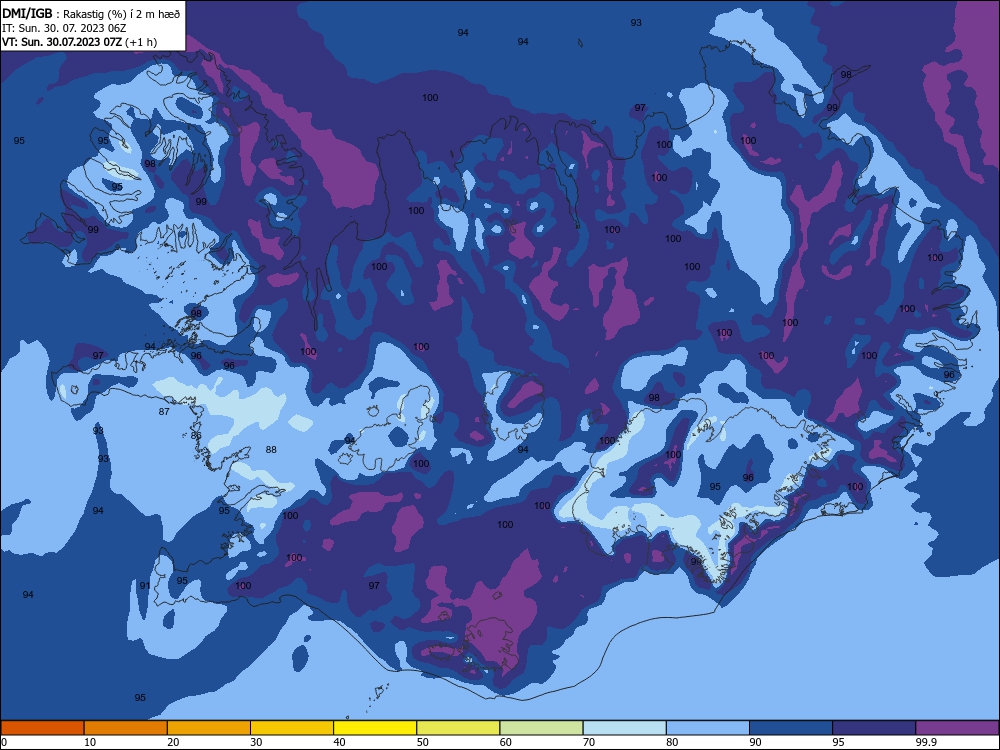Click the light green 60–70 legend swatch
This screenshot has height=750, width=1000.
click(541, 728)
